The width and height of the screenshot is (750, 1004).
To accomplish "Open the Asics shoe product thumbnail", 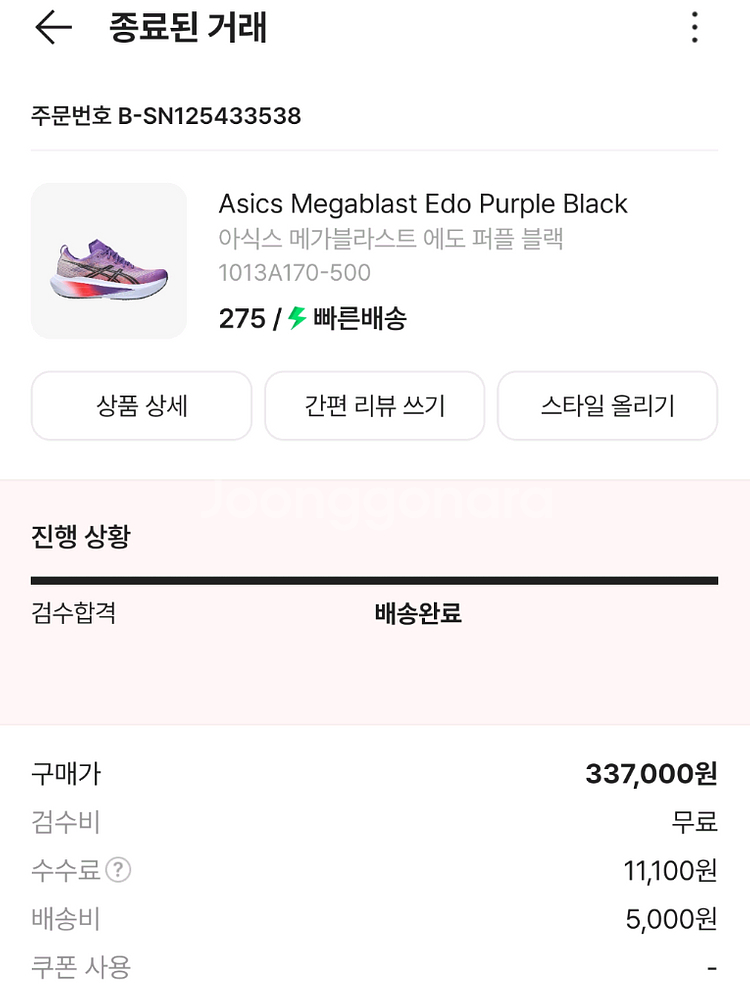I will click(x=109, y=261).
